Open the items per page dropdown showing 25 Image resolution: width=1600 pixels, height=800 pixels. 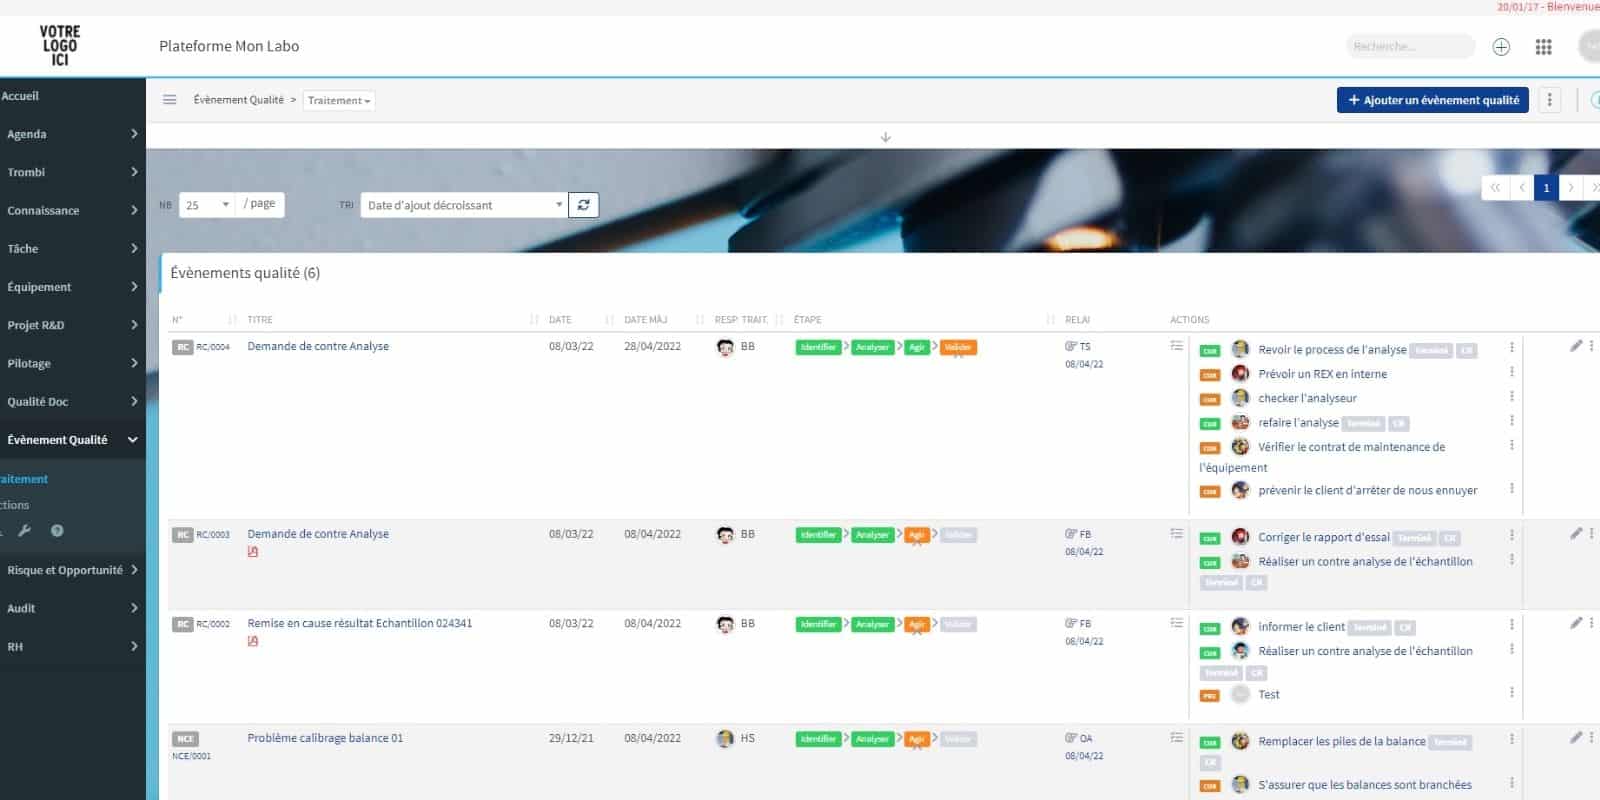207,205
